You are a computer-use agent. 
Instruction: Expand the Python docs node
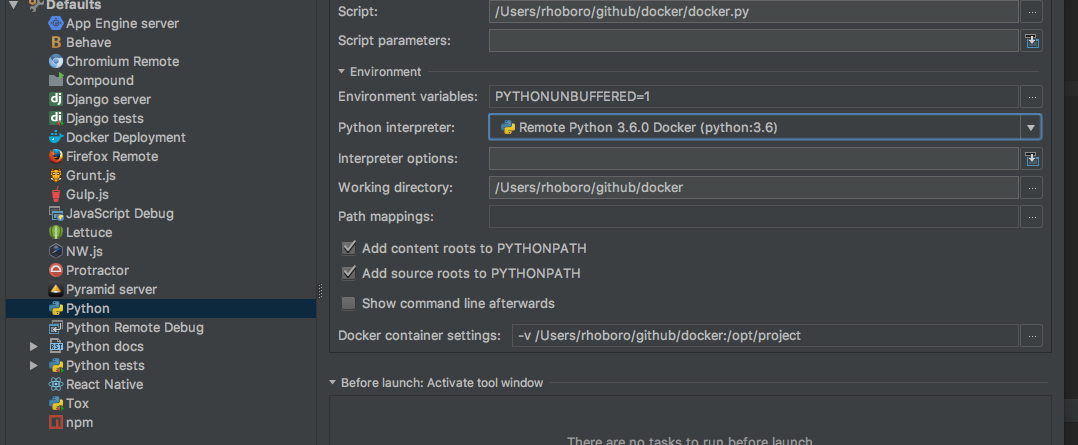coord(34,347)
